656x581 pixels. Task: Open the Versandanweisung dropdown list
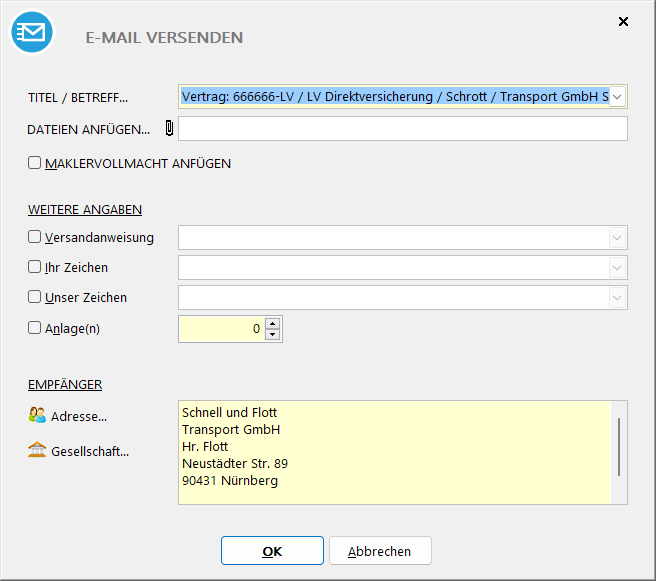617,237
